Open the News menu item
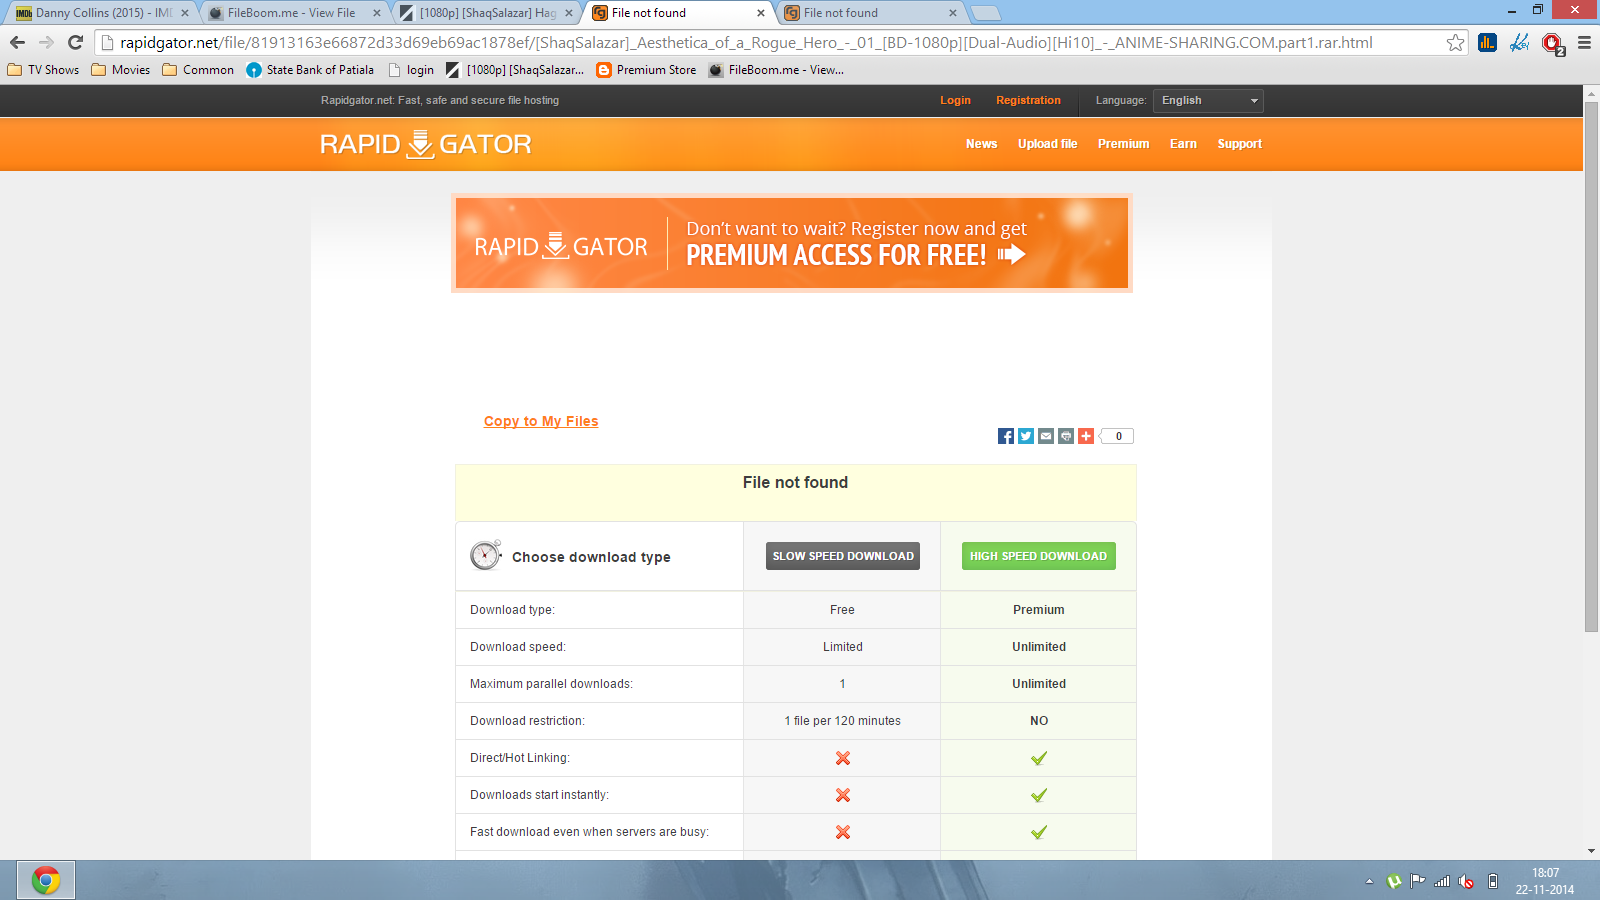The image size is (1600, 900). (981, 144)
